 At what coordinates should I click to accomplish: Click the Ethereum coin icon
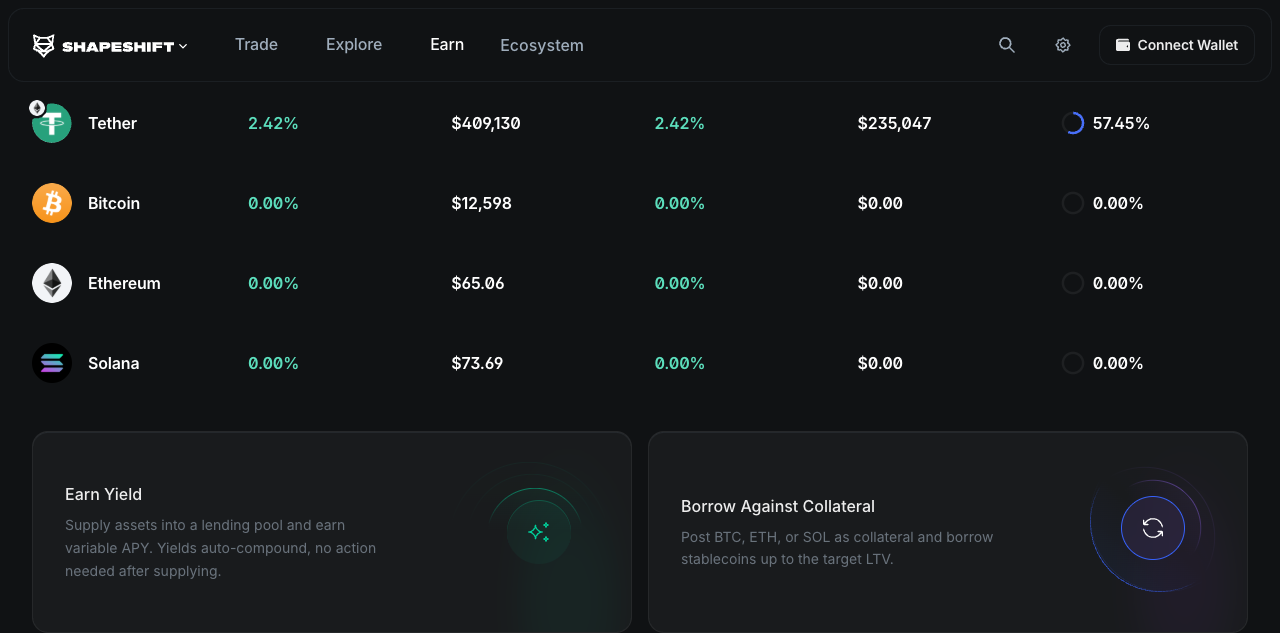pyautogui.click(x=52, y=283)
